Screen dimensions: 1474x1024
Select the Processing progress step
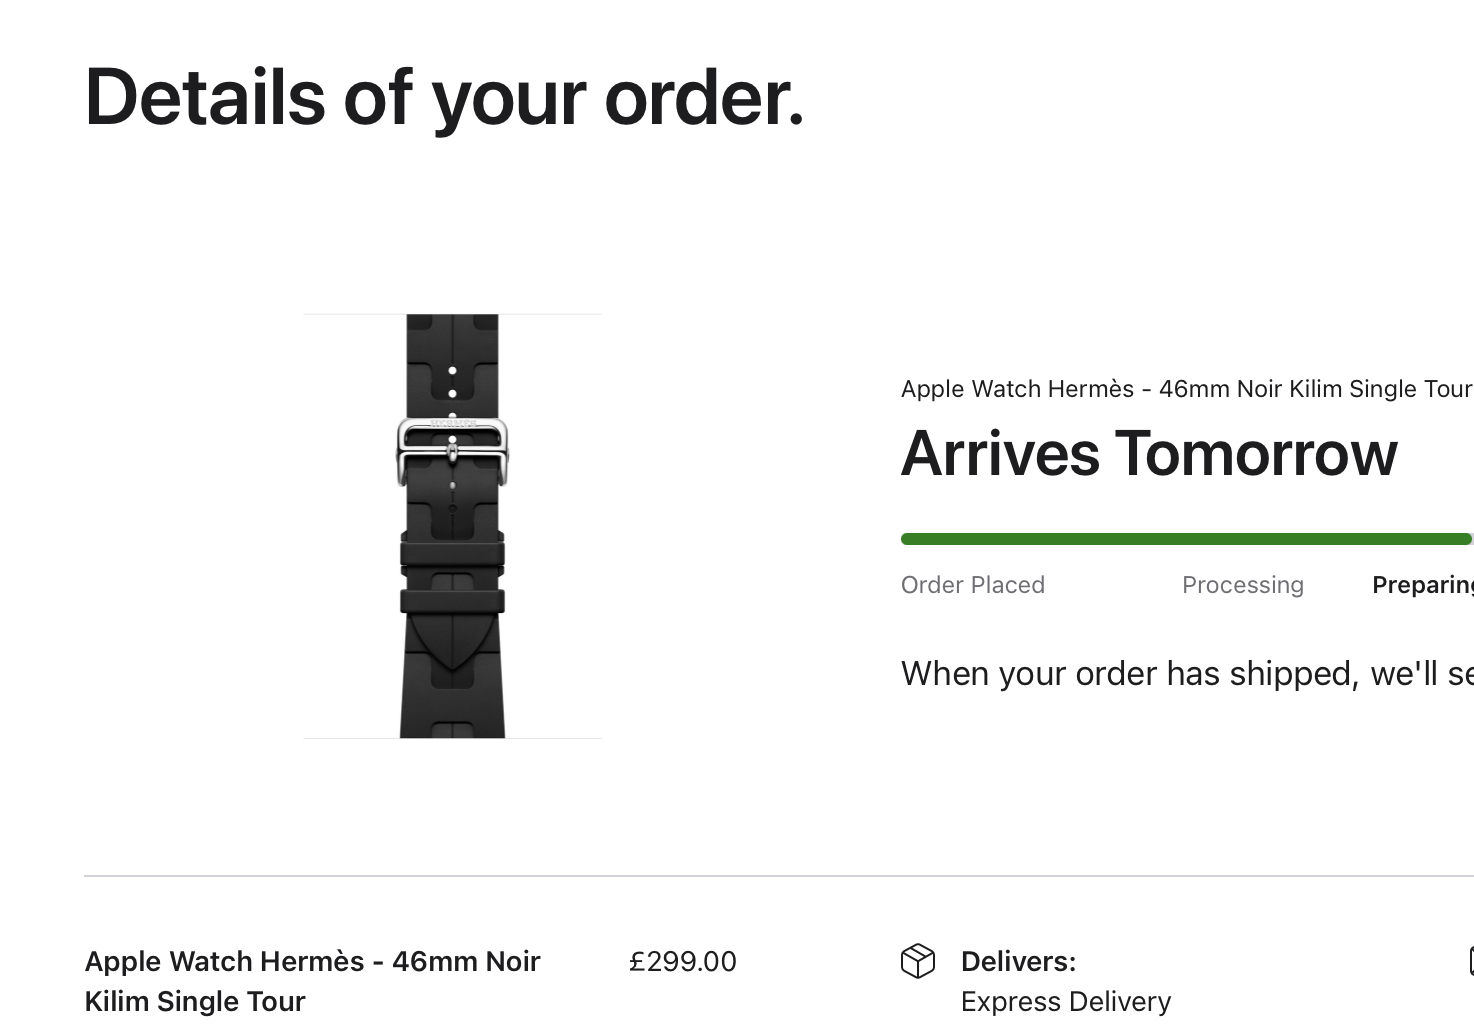[x=1242, y=585]
